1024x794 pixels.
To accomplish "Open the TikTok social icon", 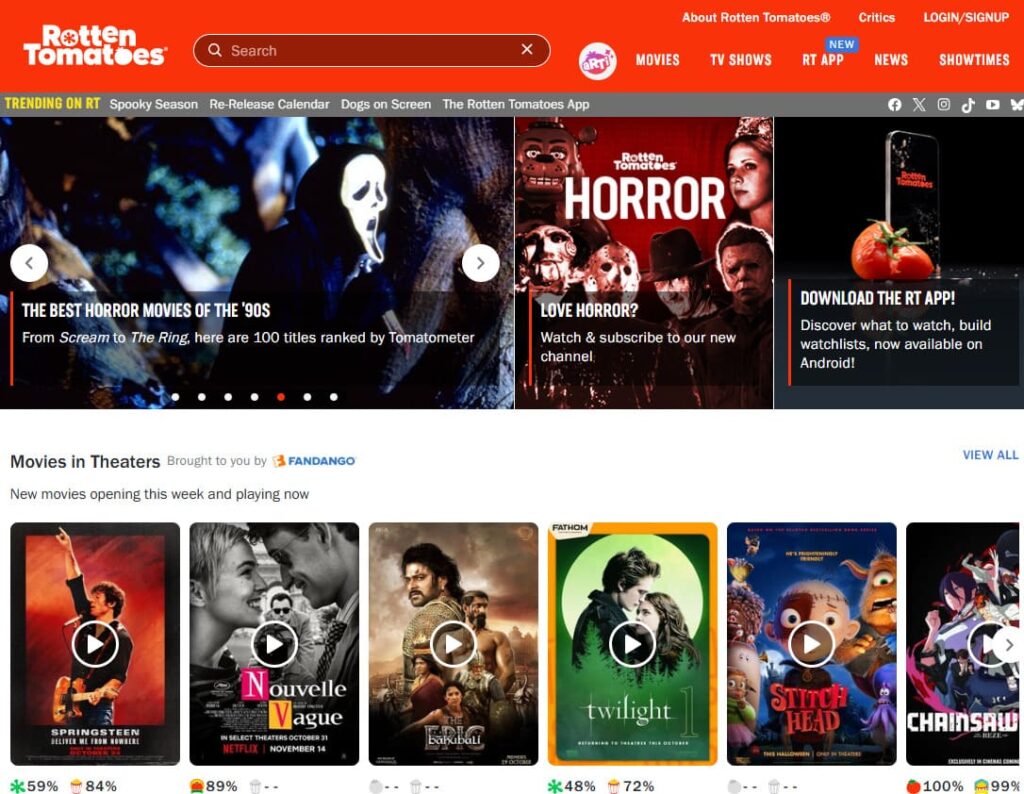I will (968, 105).
